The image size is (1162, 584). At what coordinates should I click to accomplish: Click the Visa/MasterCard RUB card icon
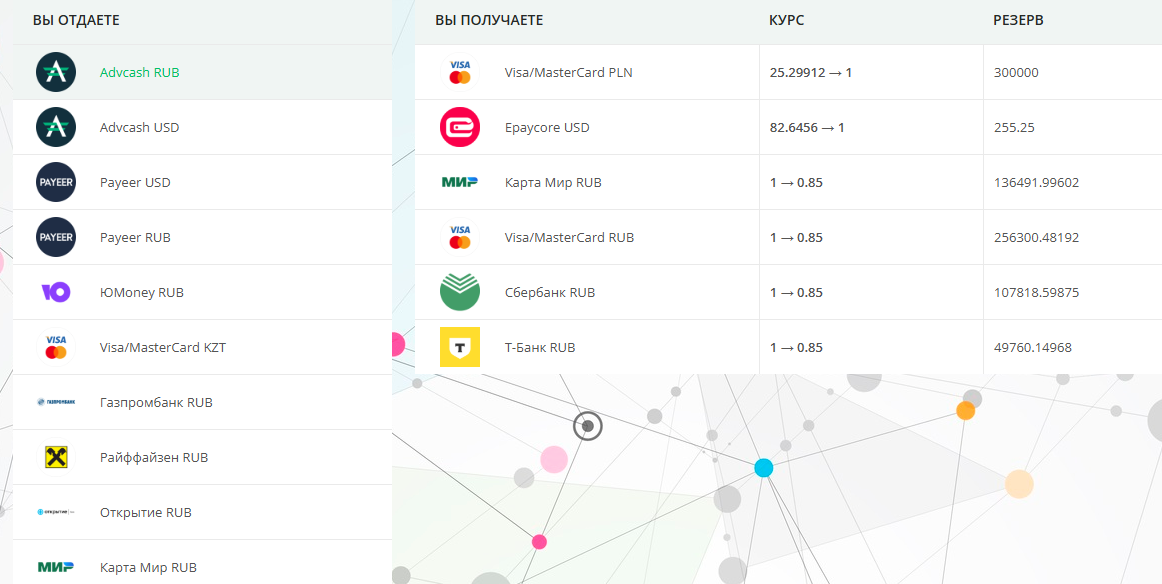(459, 237)
